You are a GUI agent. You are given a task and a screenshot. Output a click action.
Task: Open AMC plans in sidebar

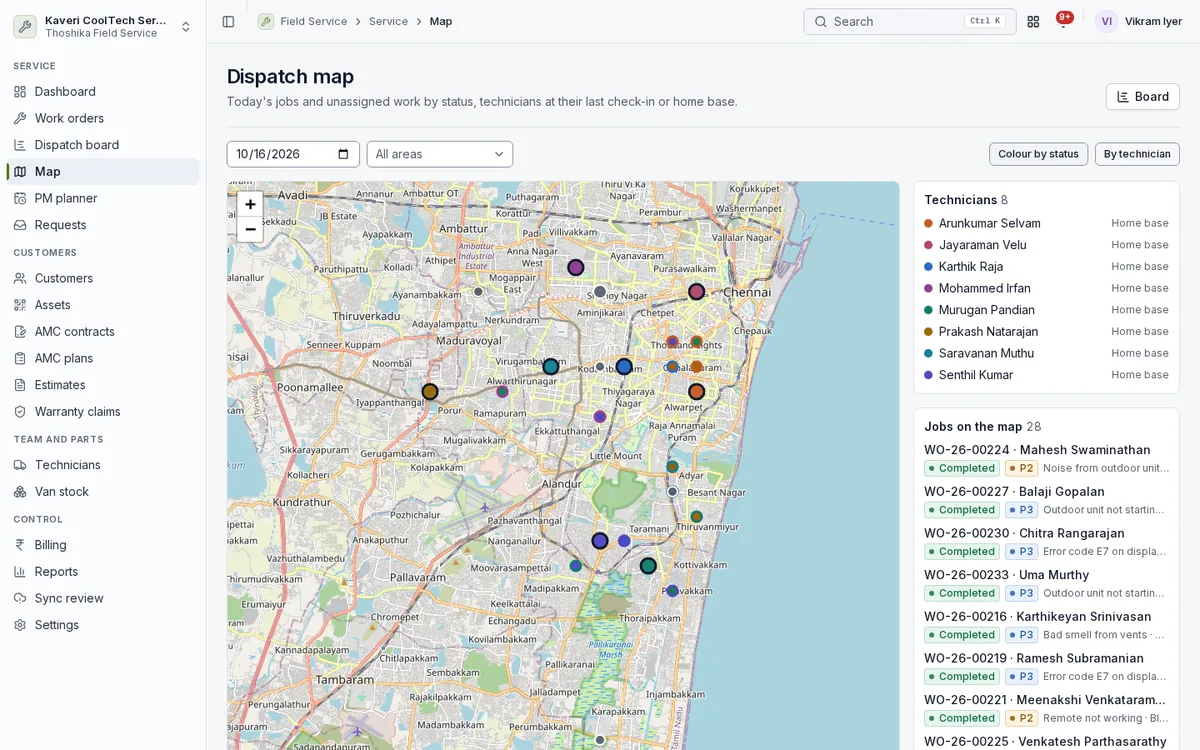[x=103, y=358]
